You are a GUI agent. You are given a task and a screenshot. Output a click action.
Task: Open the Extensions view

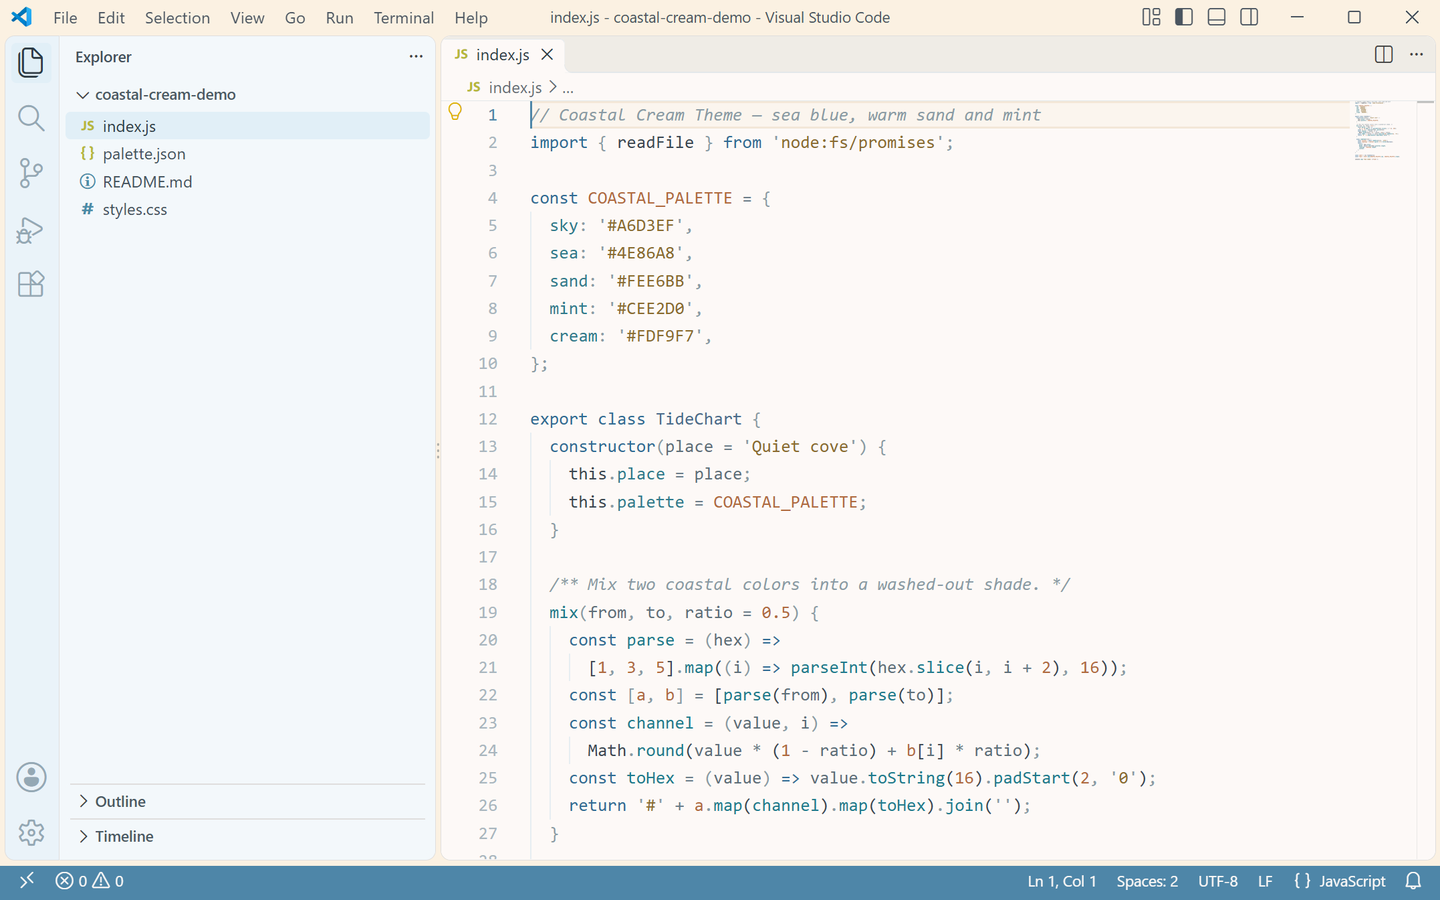31,284
